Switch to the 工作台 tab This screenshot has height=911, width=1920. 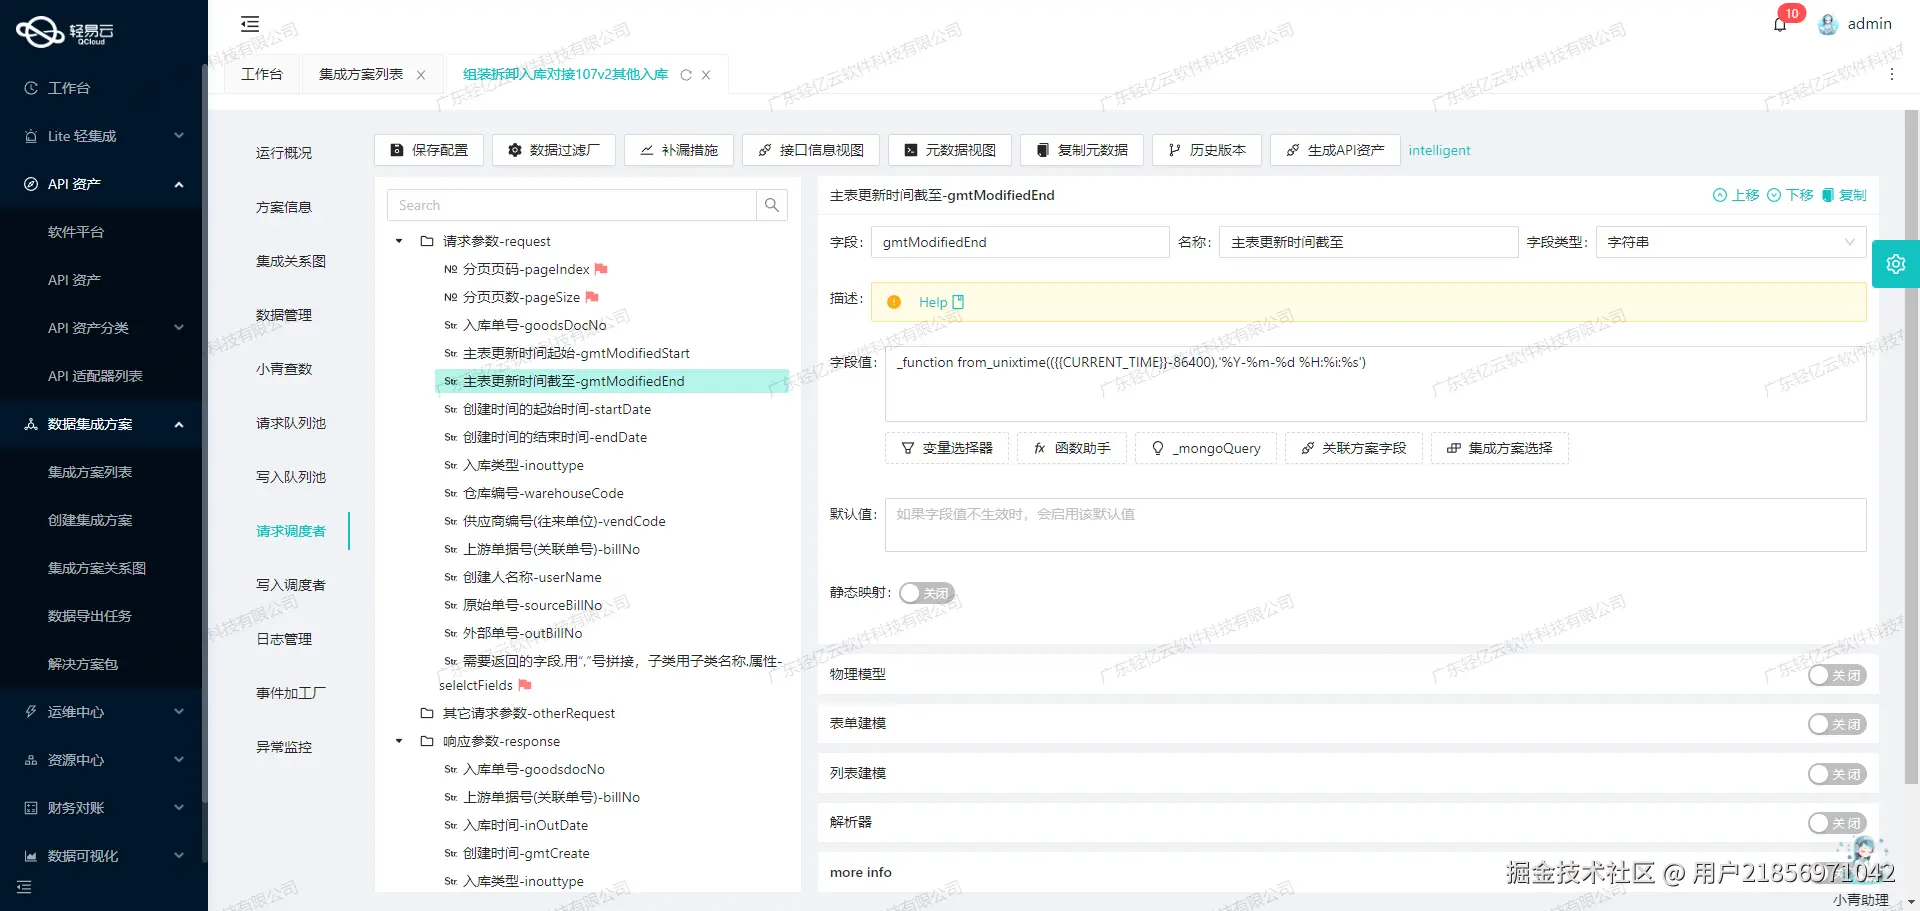[x=261, y=73]
